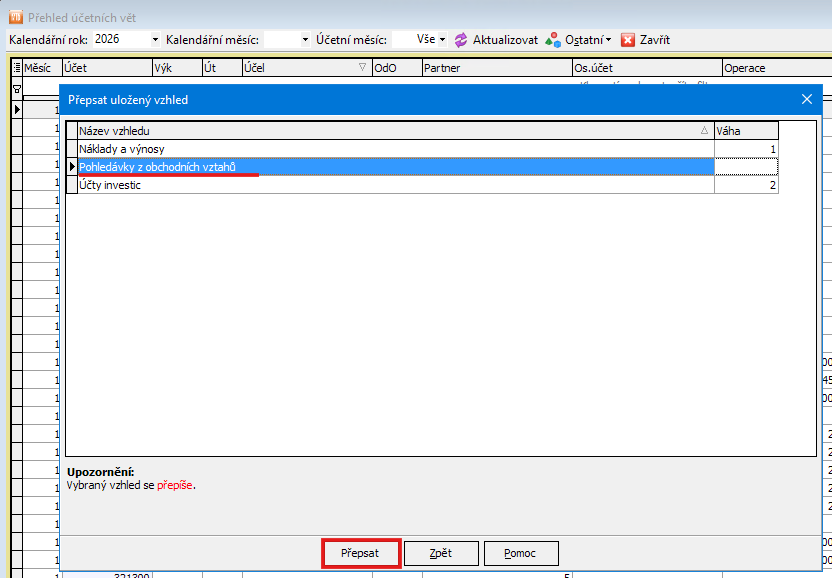
Task: Open the Ostatní colored-circles menu
Action: pyautogui.click(x=553, y=40)
